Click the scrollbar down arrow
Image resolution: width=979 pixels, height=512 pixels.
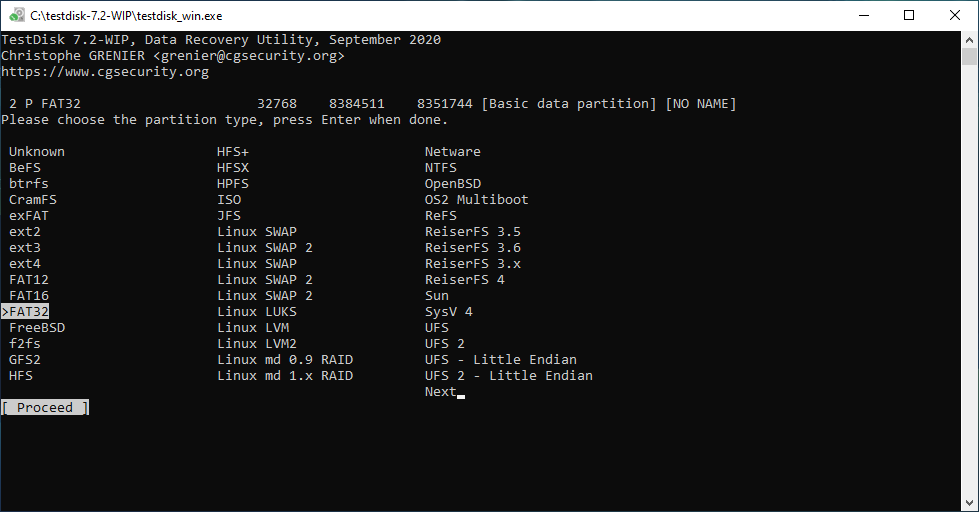coord(969,503)
